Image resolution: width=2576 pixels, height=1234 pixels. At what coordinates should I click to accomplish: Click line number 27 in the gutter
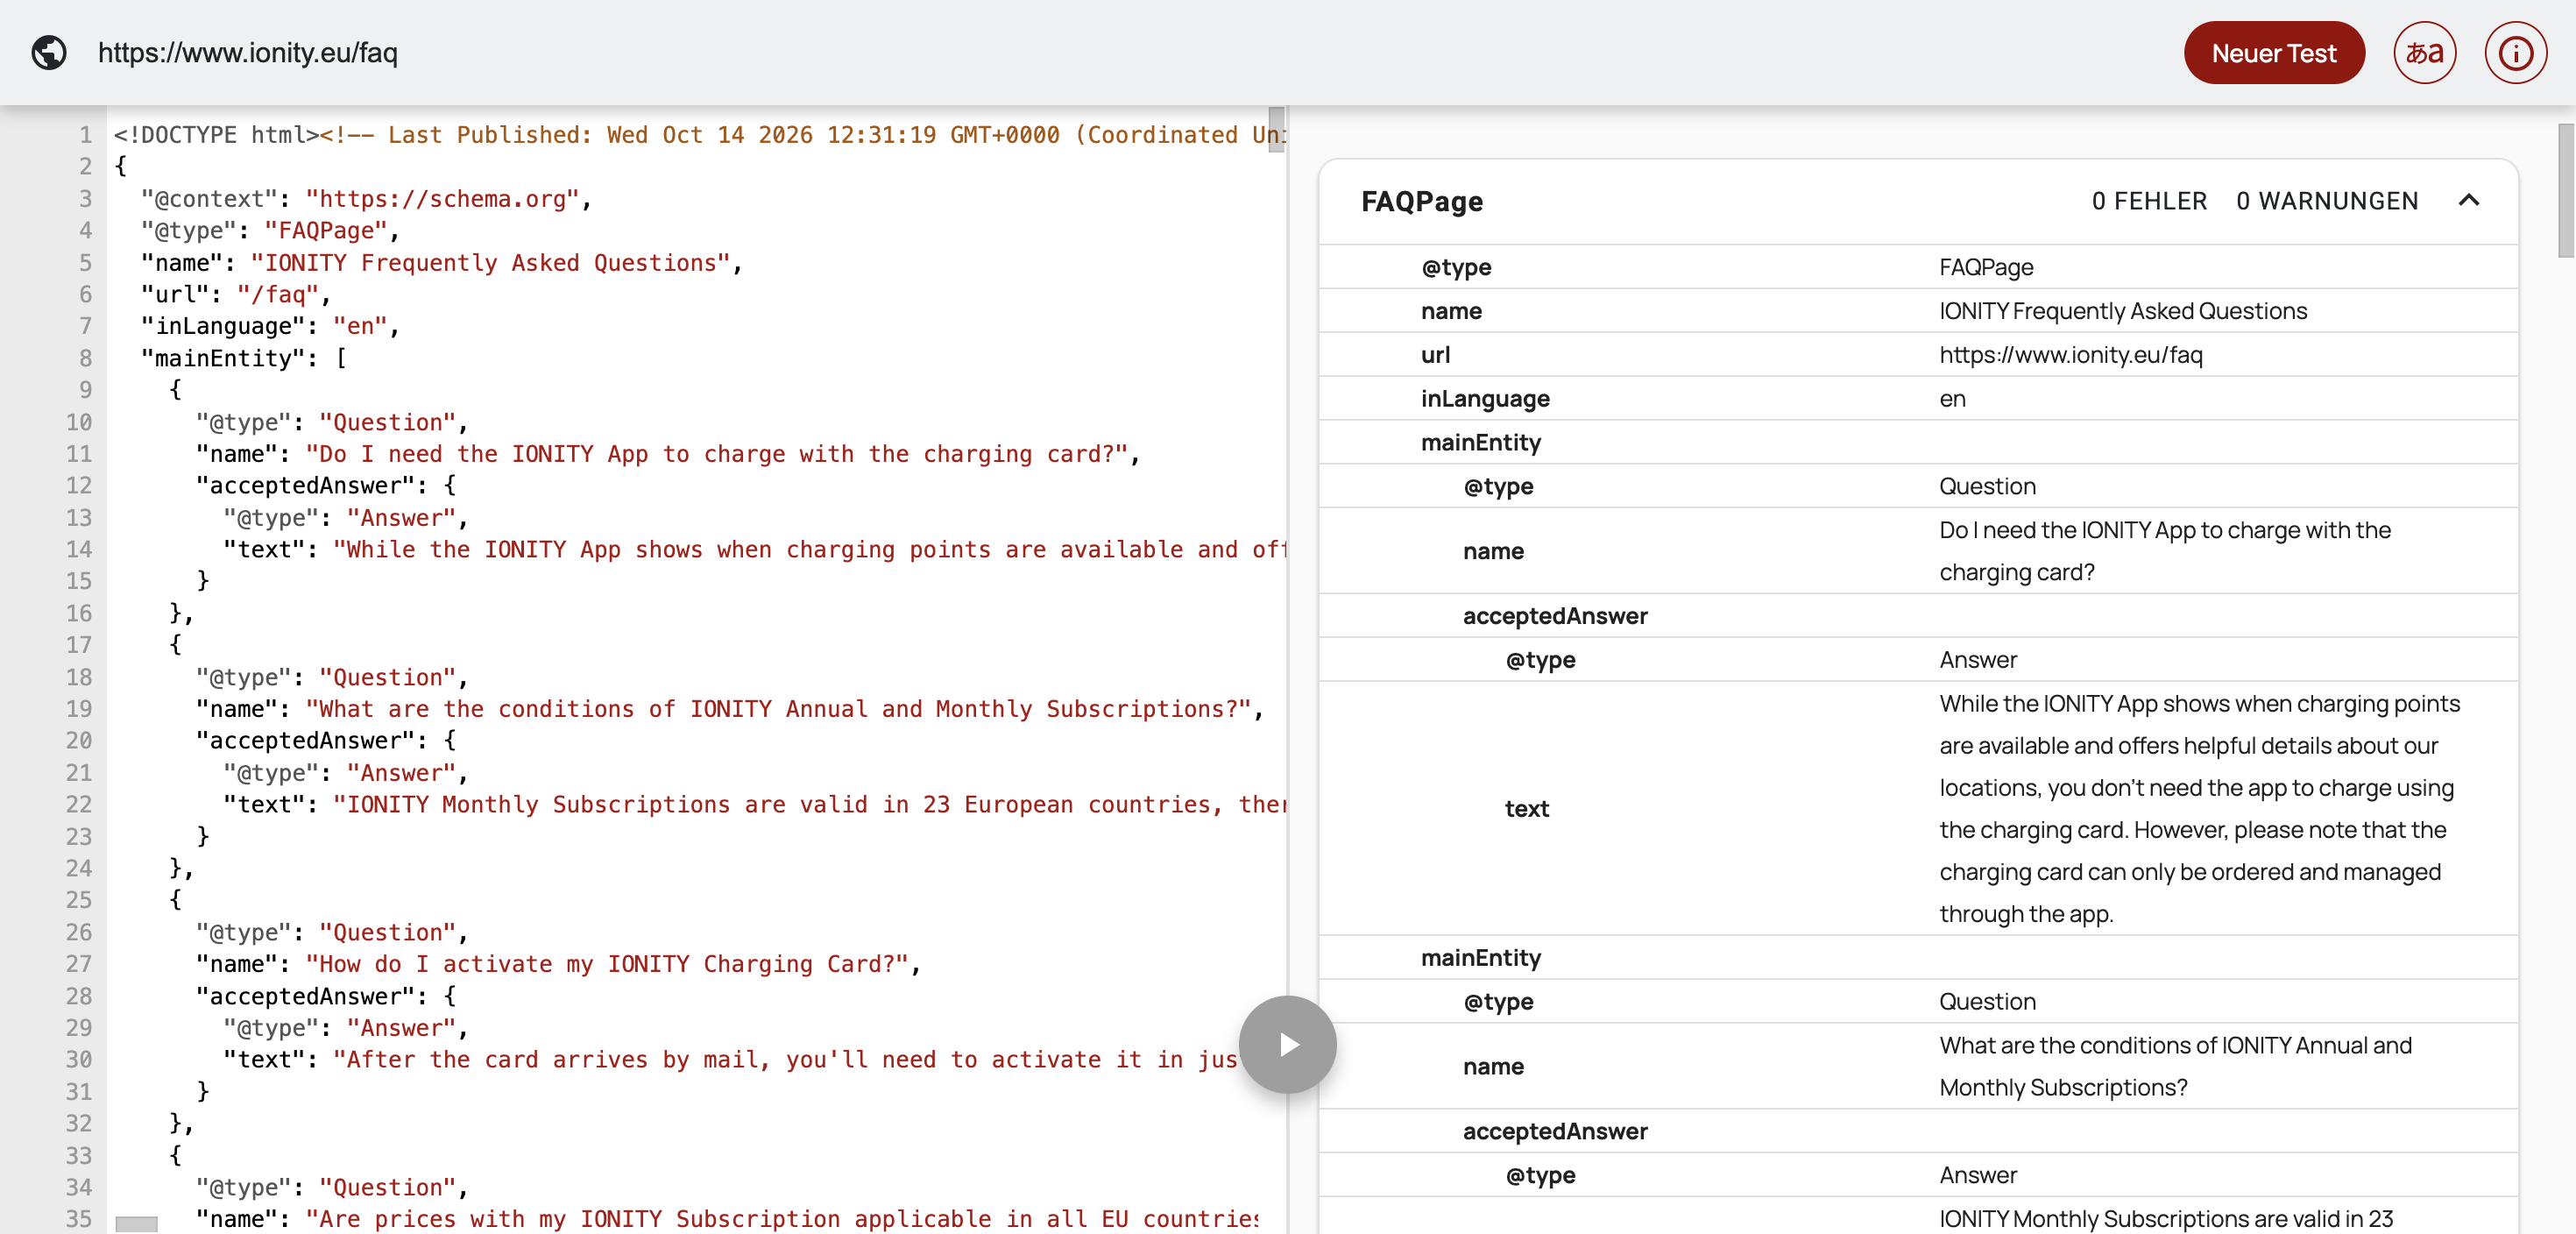pyautogui.click(x=79, y=964)
